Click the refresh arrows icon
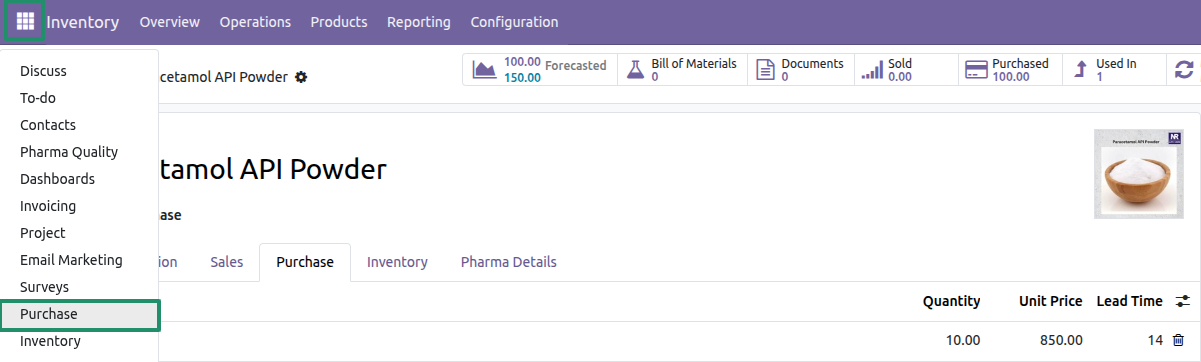The height and width of the screenshot is (362, 1201). tap(1184, 69)
